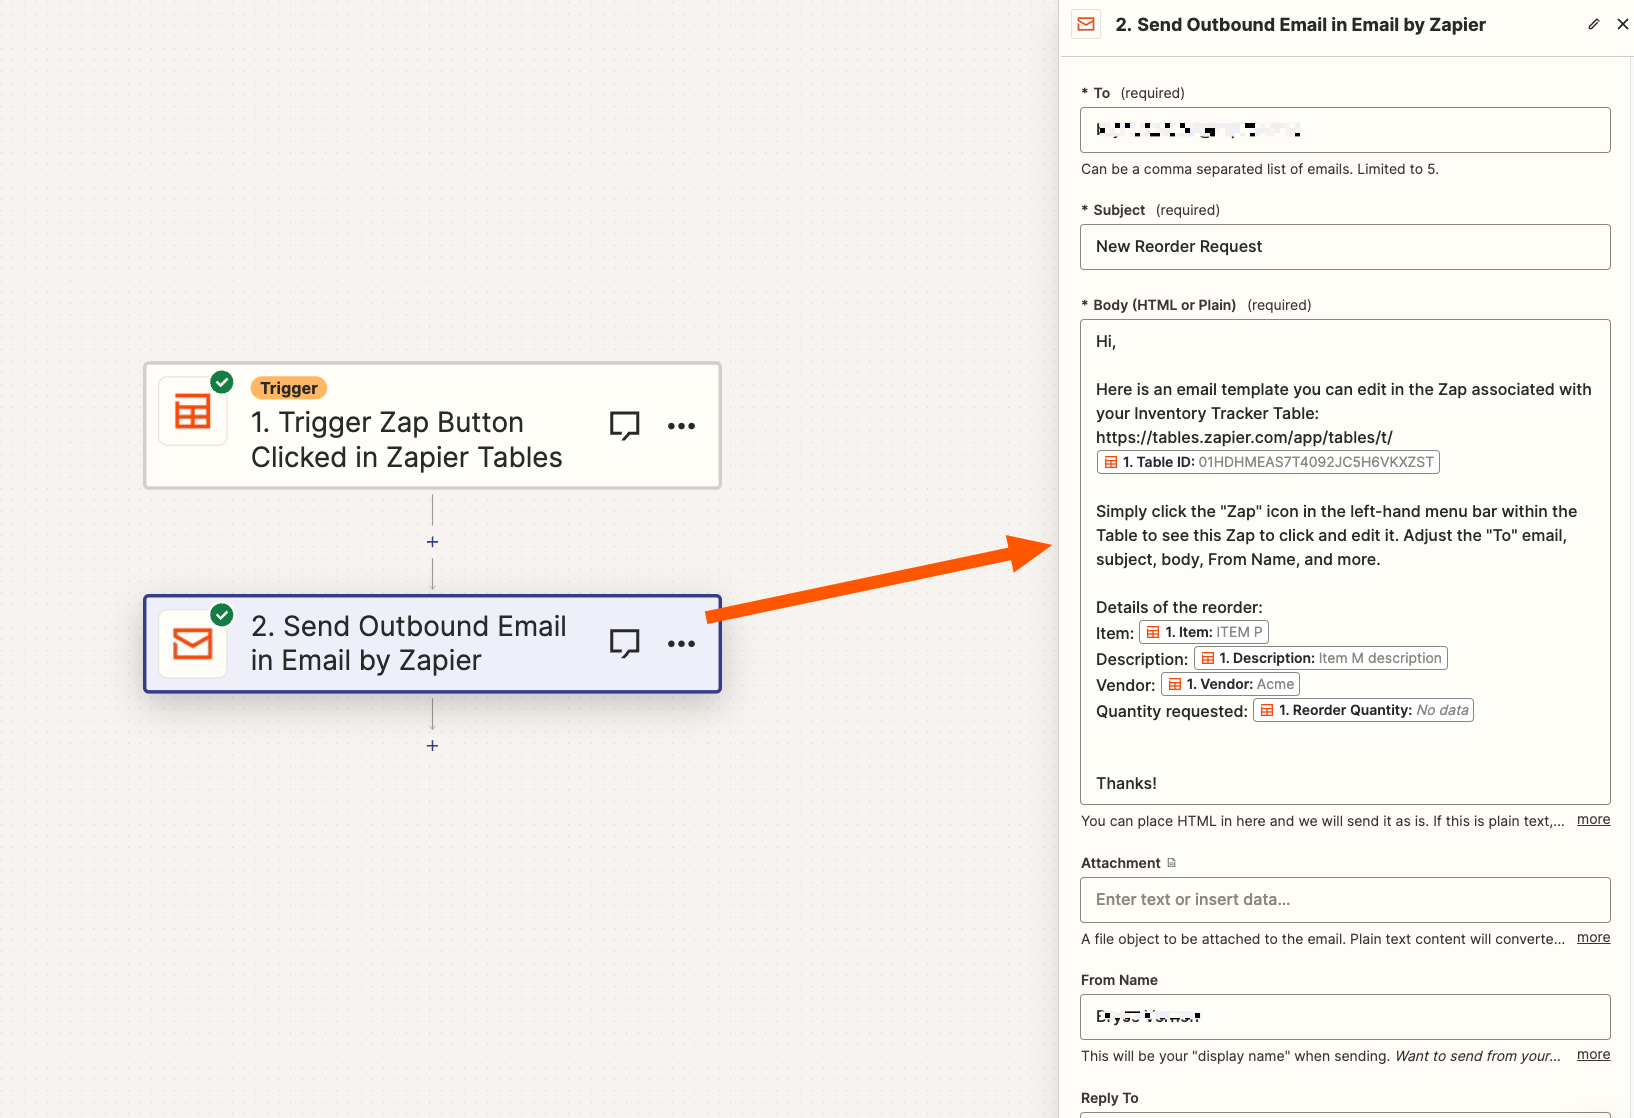This screenshot has height=1118, width=1634.
Task: Select the Send Outbound Email step card
Action: (432, 643)
